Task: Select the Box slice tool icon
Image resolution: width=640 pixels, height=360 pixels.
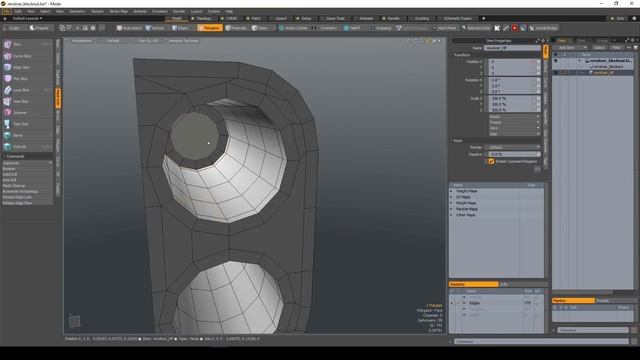Action: click(x=8, y=44)
